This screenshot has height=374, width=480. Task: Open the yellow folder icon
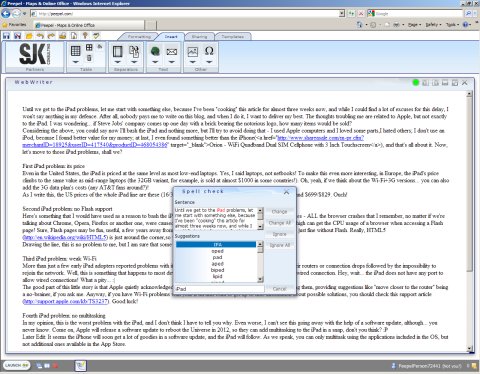(x=29, y=36)
